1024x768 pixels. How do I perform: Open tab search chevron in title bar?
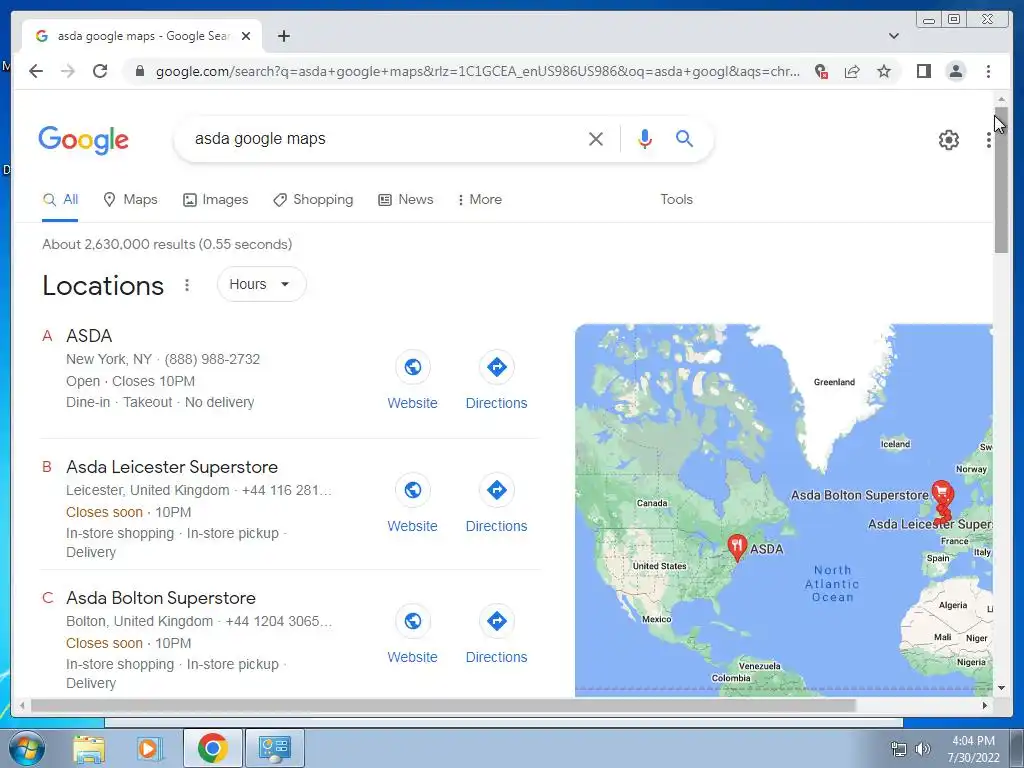(x=893, y=36)
